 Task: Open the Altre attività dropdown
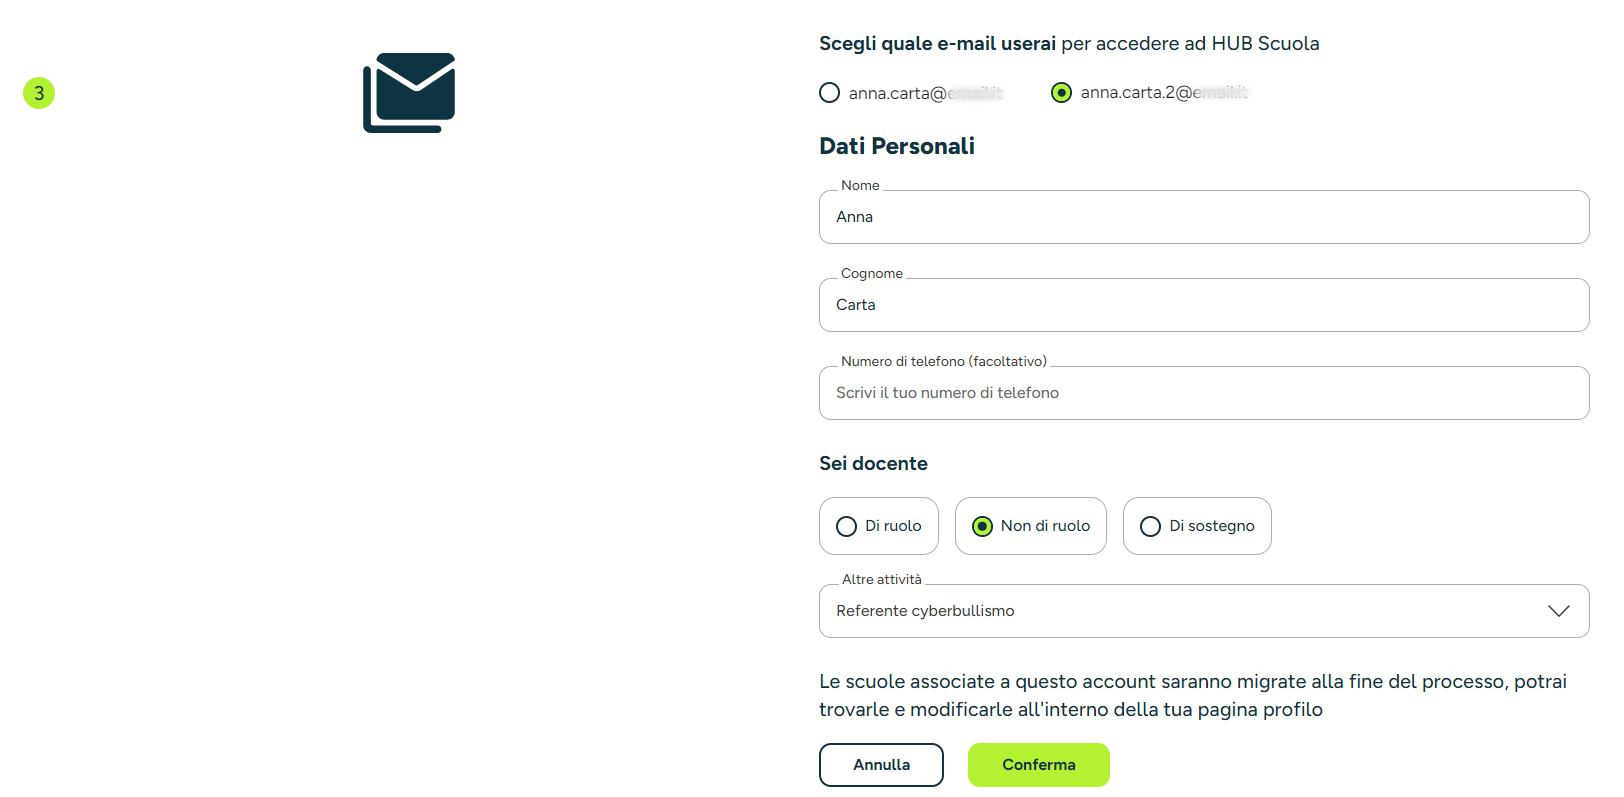(x=1204, y=611)
